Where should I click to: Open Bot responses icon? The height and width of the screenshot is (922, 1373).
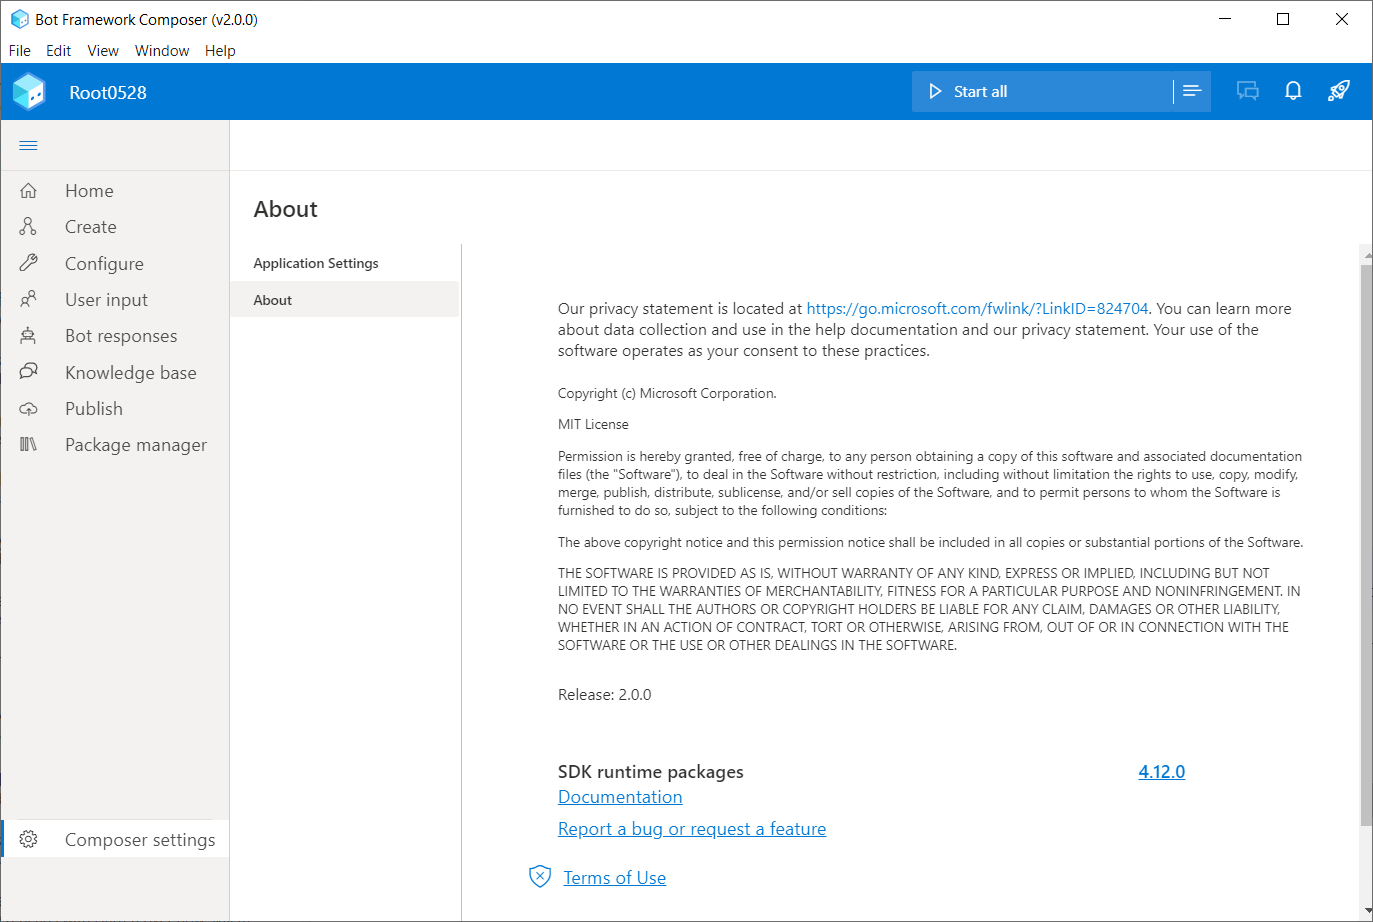coord(28,336)
